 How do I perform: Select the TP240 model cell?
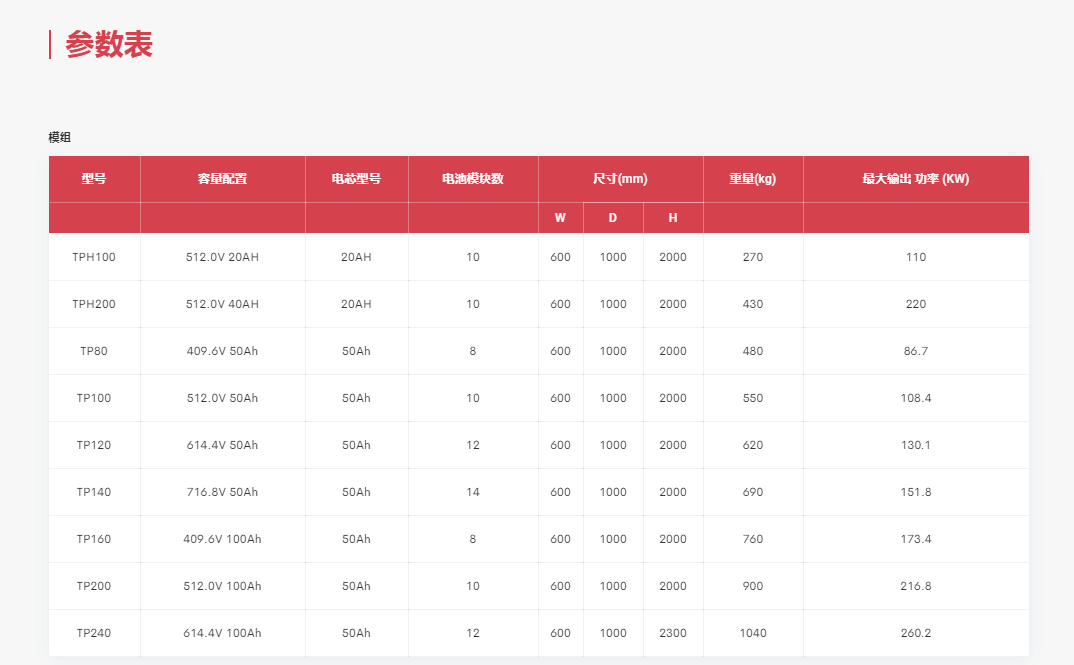pos(94,633)
